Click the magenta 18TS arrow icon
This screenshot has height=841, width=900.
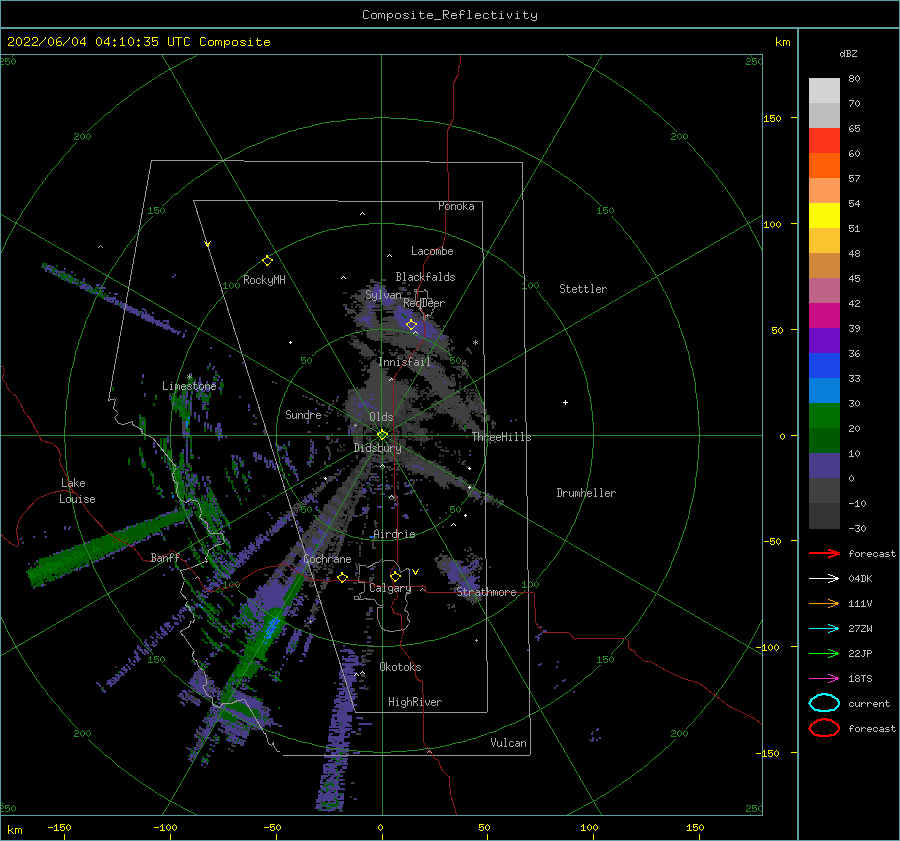[x=824, y=679]
